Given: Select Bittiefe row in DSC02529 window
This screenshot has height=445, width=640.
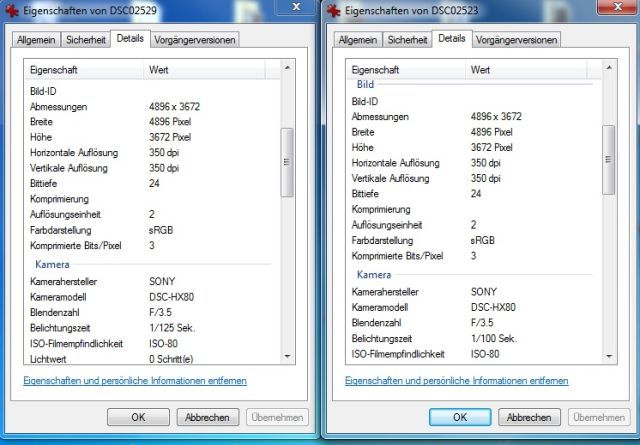Looking at the screenshot, I should 152,183.
